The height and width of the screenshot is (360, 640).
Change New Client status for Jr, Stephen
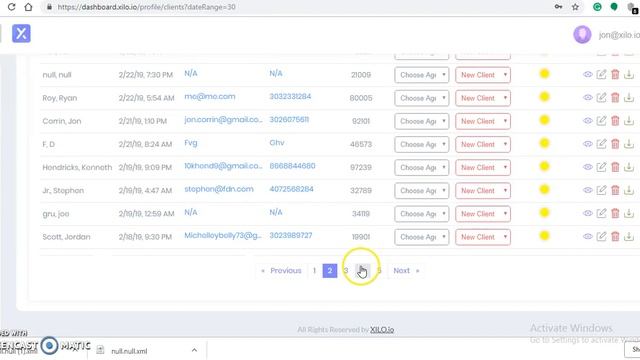click(483, 191)
